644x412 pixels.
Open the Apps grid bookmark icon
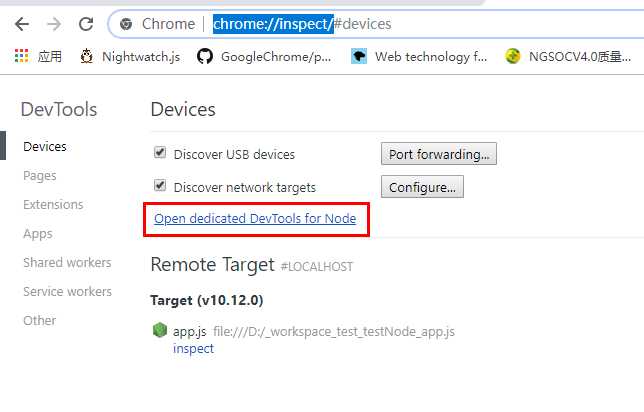point(22,56)
